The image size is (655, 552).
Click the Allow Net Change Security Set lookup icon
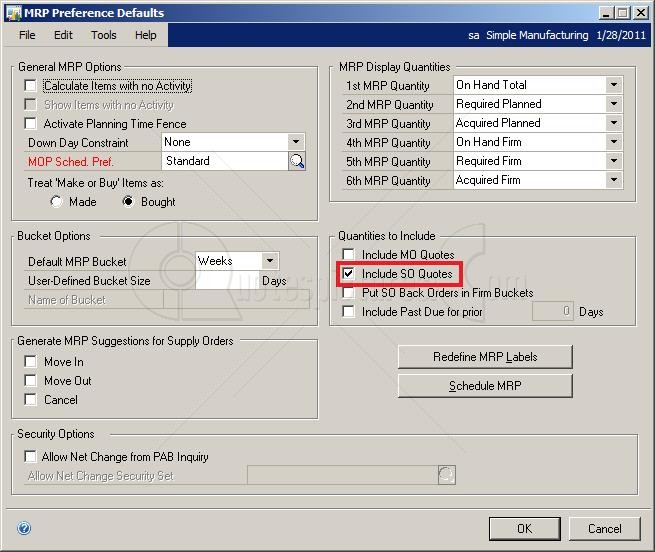tap(446, 476)
